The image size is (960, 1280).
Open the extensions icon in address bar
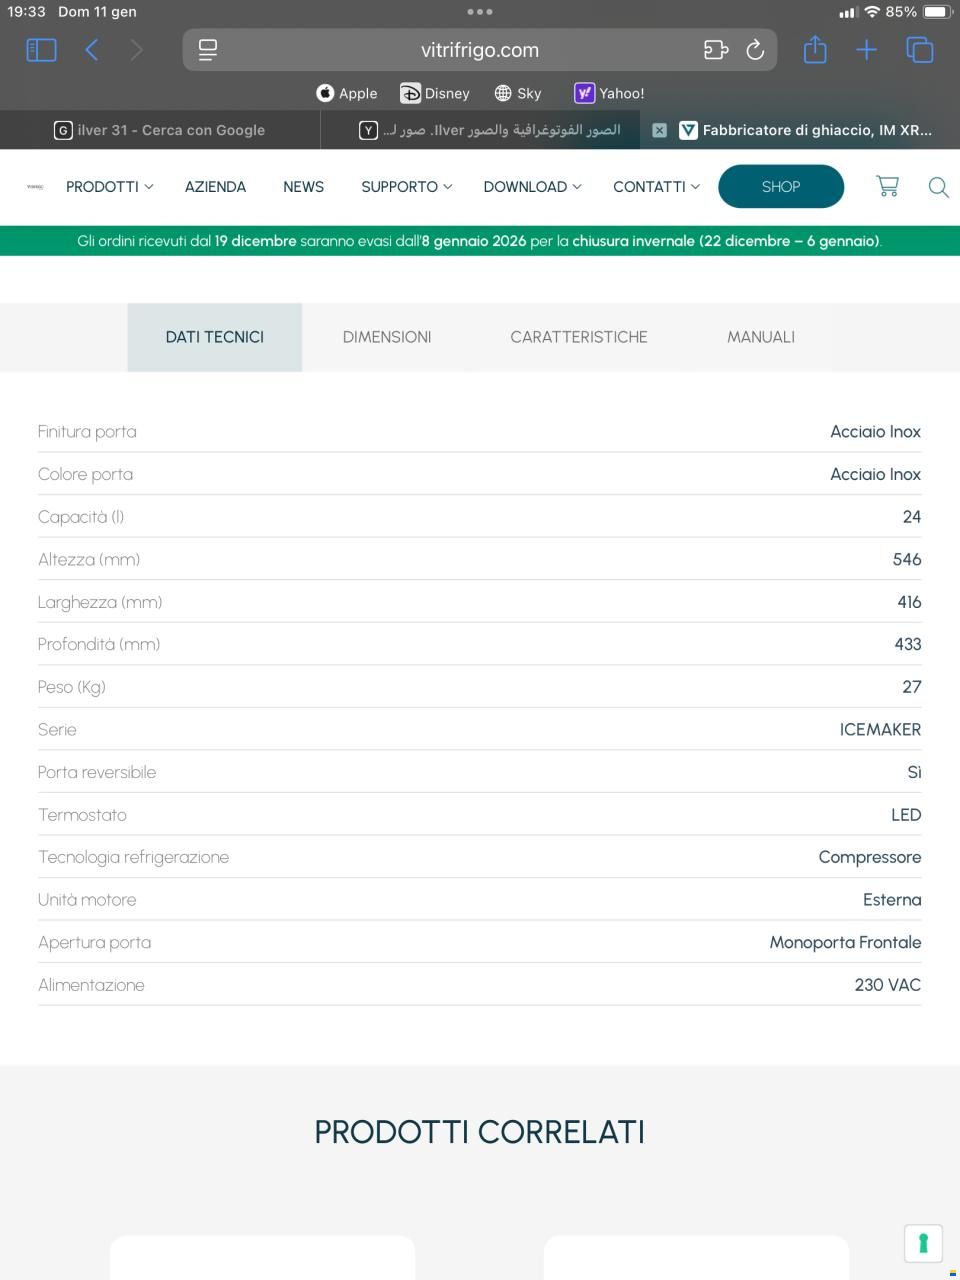[x=716, y=50]
